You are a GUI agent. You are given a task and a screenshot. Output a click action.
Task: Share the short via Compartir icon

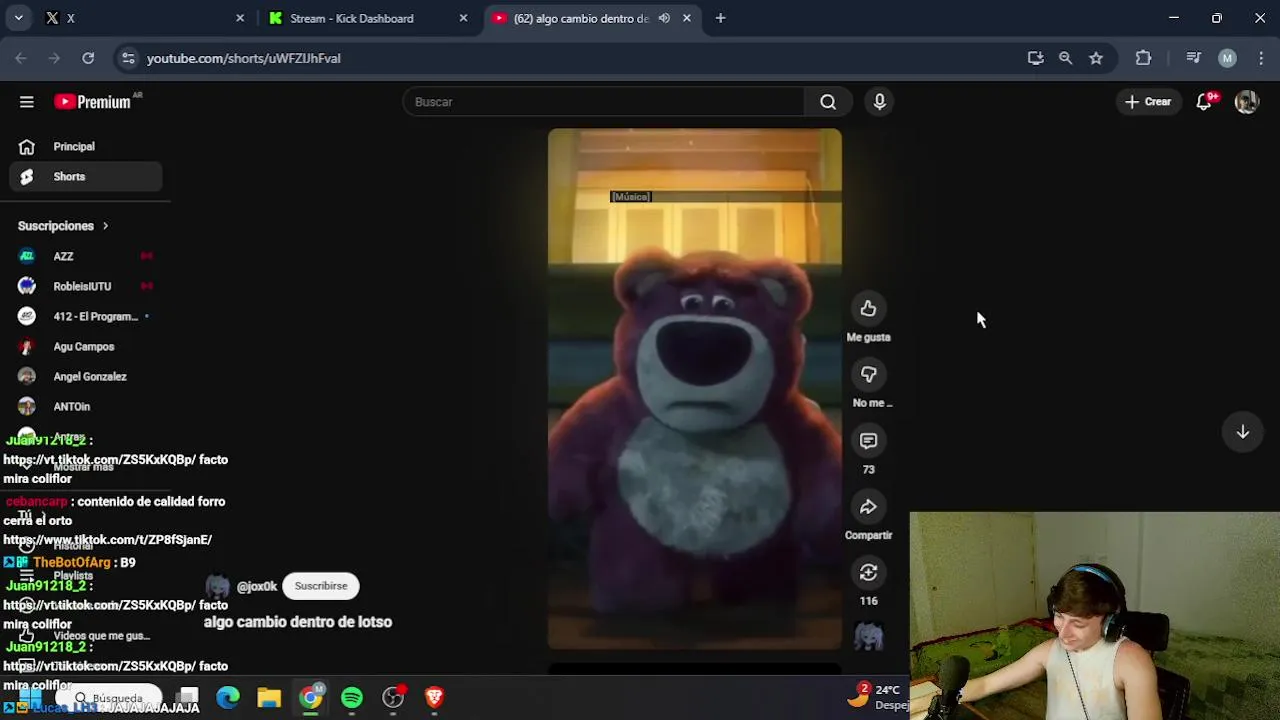[x=868, y=507]
